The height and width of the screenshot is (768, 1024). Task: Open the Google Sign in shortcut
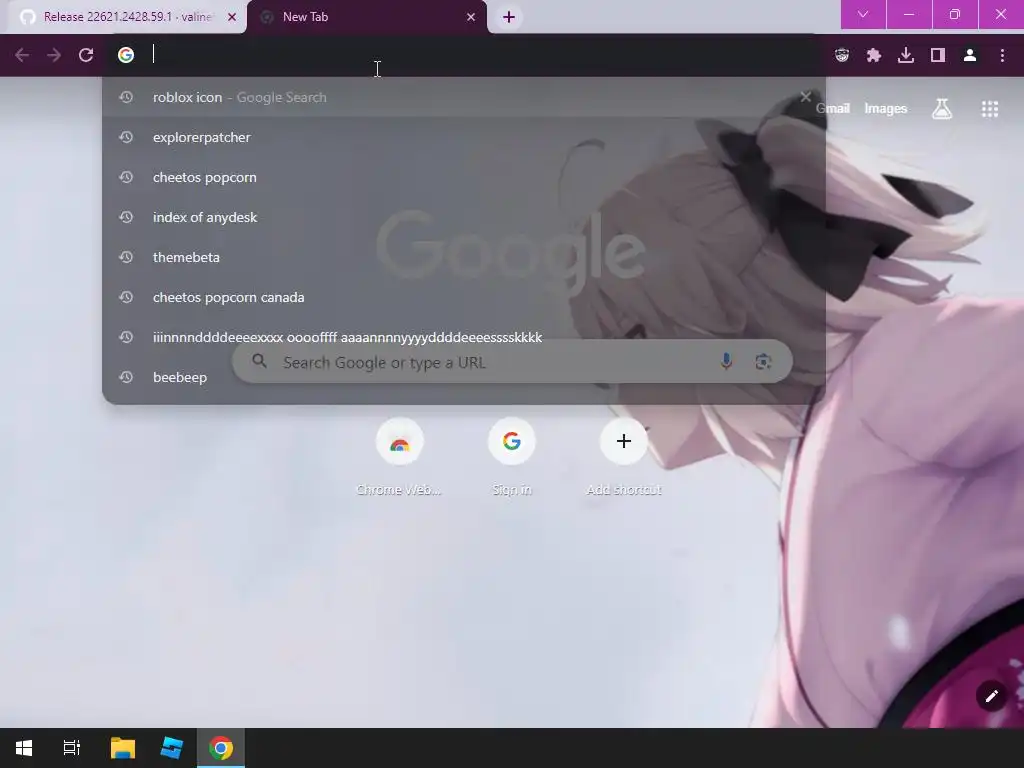pyautogui.click(x=512, y=457)
